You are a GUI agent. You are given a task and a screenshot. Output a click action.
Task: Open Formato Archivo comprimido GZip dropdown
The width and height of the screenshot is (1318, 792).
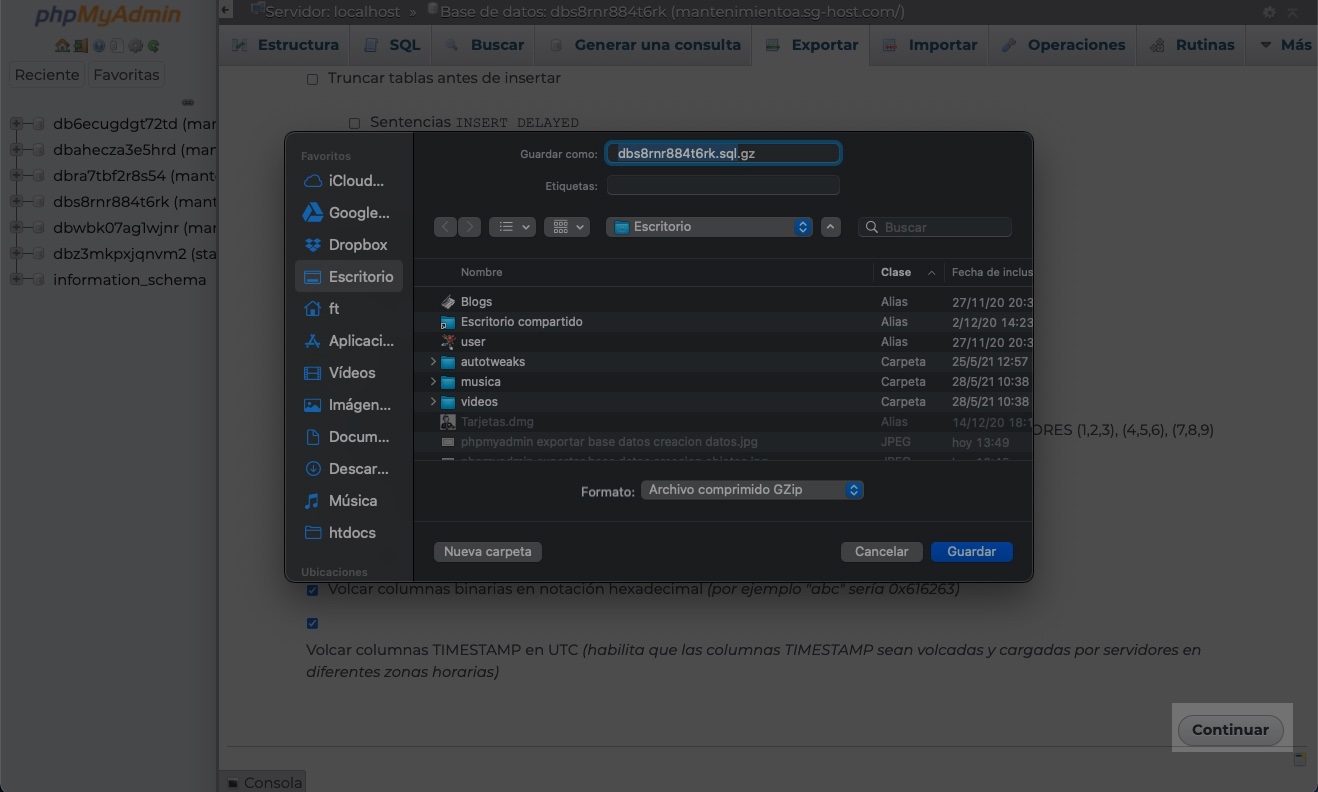(752, 490)
